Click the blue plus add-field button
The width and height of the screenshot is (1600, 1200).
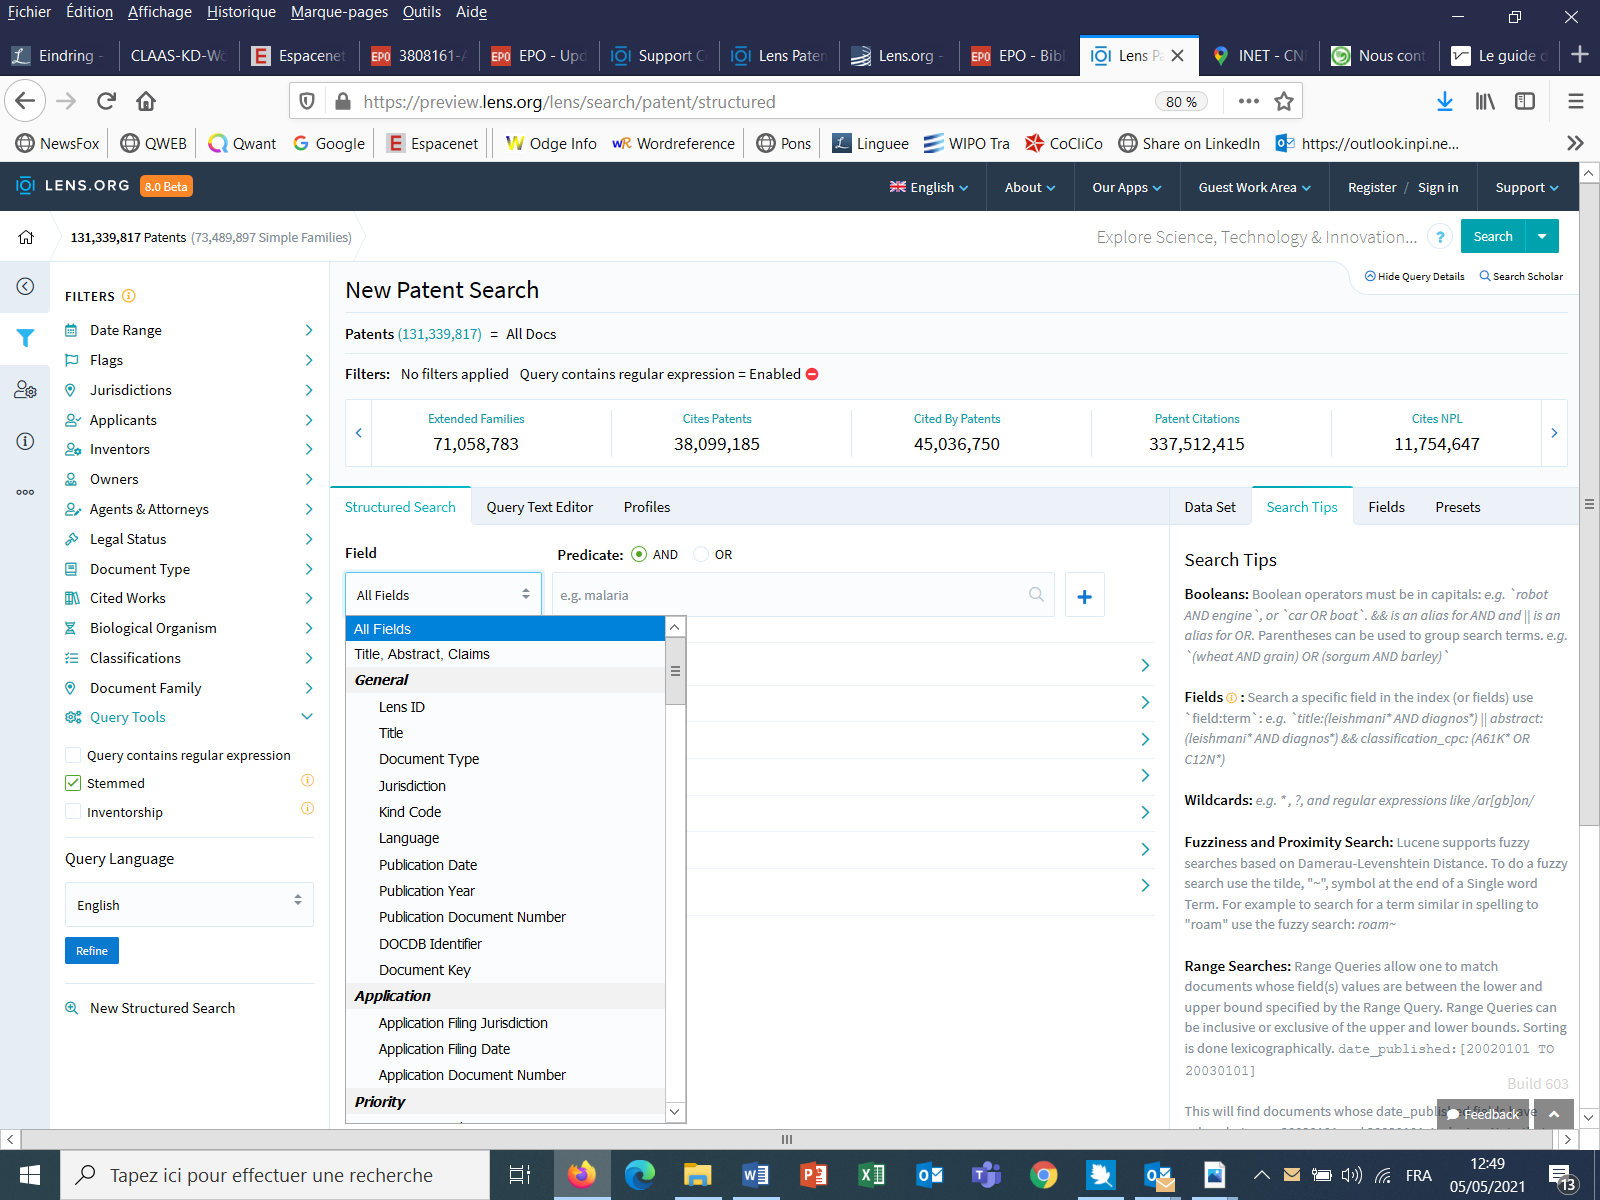tap(1084, 596)
